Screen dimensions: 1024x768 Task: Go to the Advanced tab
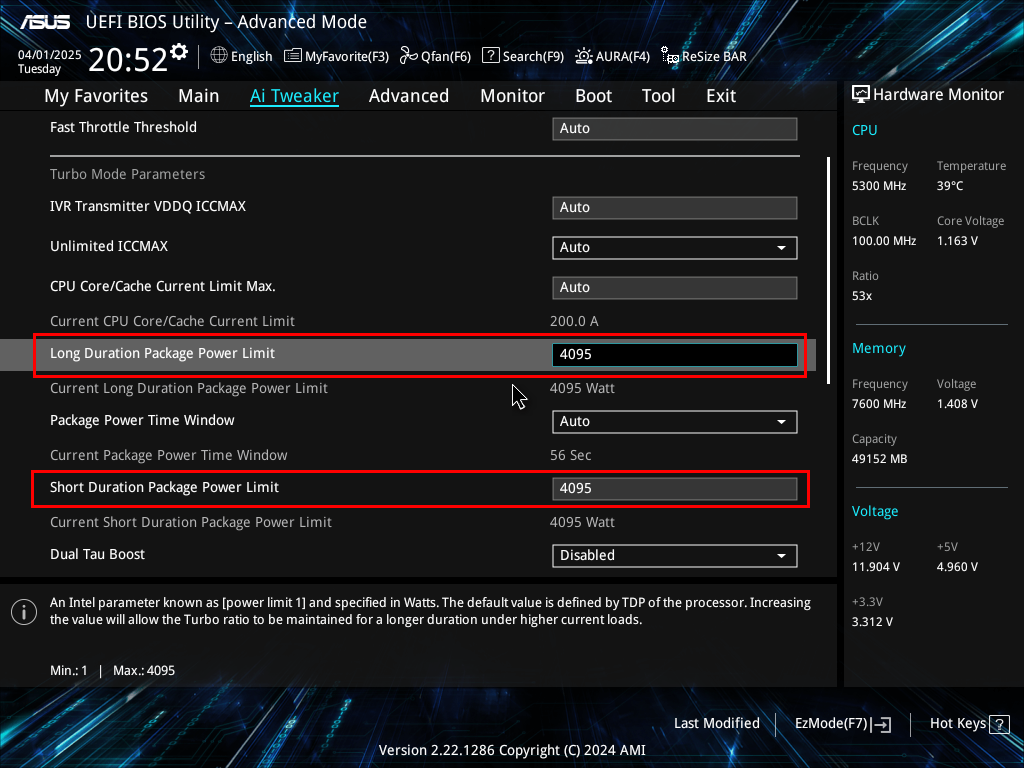tap(409, 96)
